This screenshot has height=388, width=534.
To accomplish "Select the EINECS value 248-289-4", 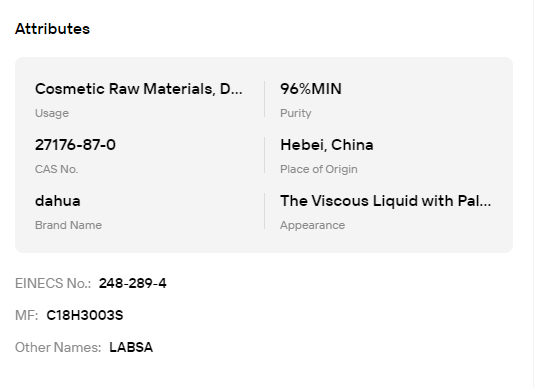I will click(132, 283).
